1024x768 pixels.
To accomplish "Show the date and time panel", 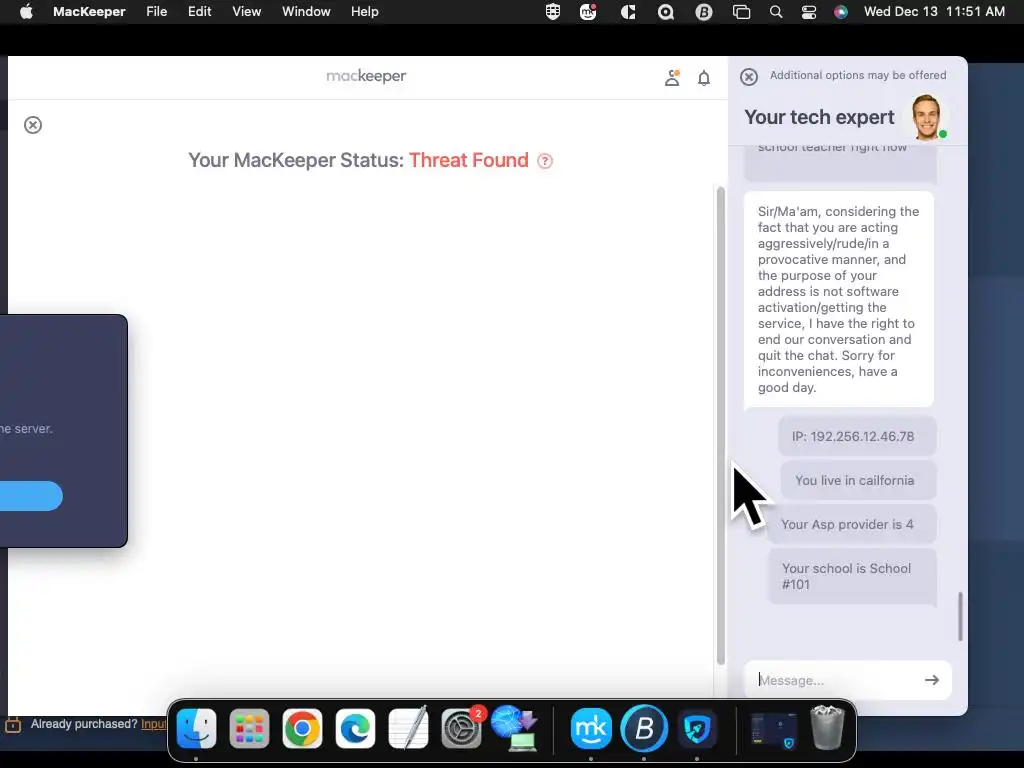I will click(934, 12).
